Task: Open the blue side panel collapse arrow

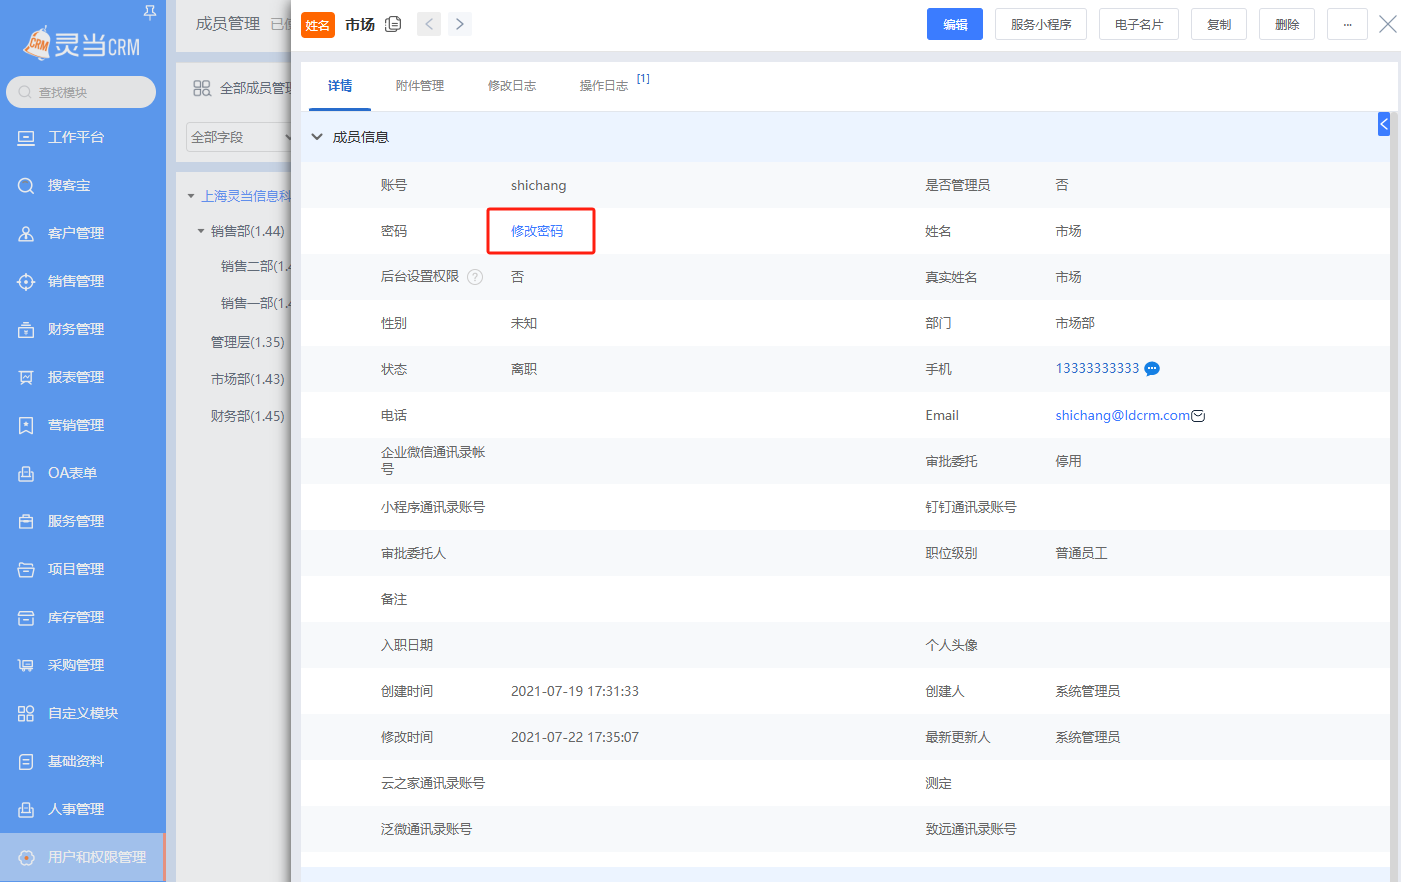Action: pyautogui.click(x=1384, y=124)
